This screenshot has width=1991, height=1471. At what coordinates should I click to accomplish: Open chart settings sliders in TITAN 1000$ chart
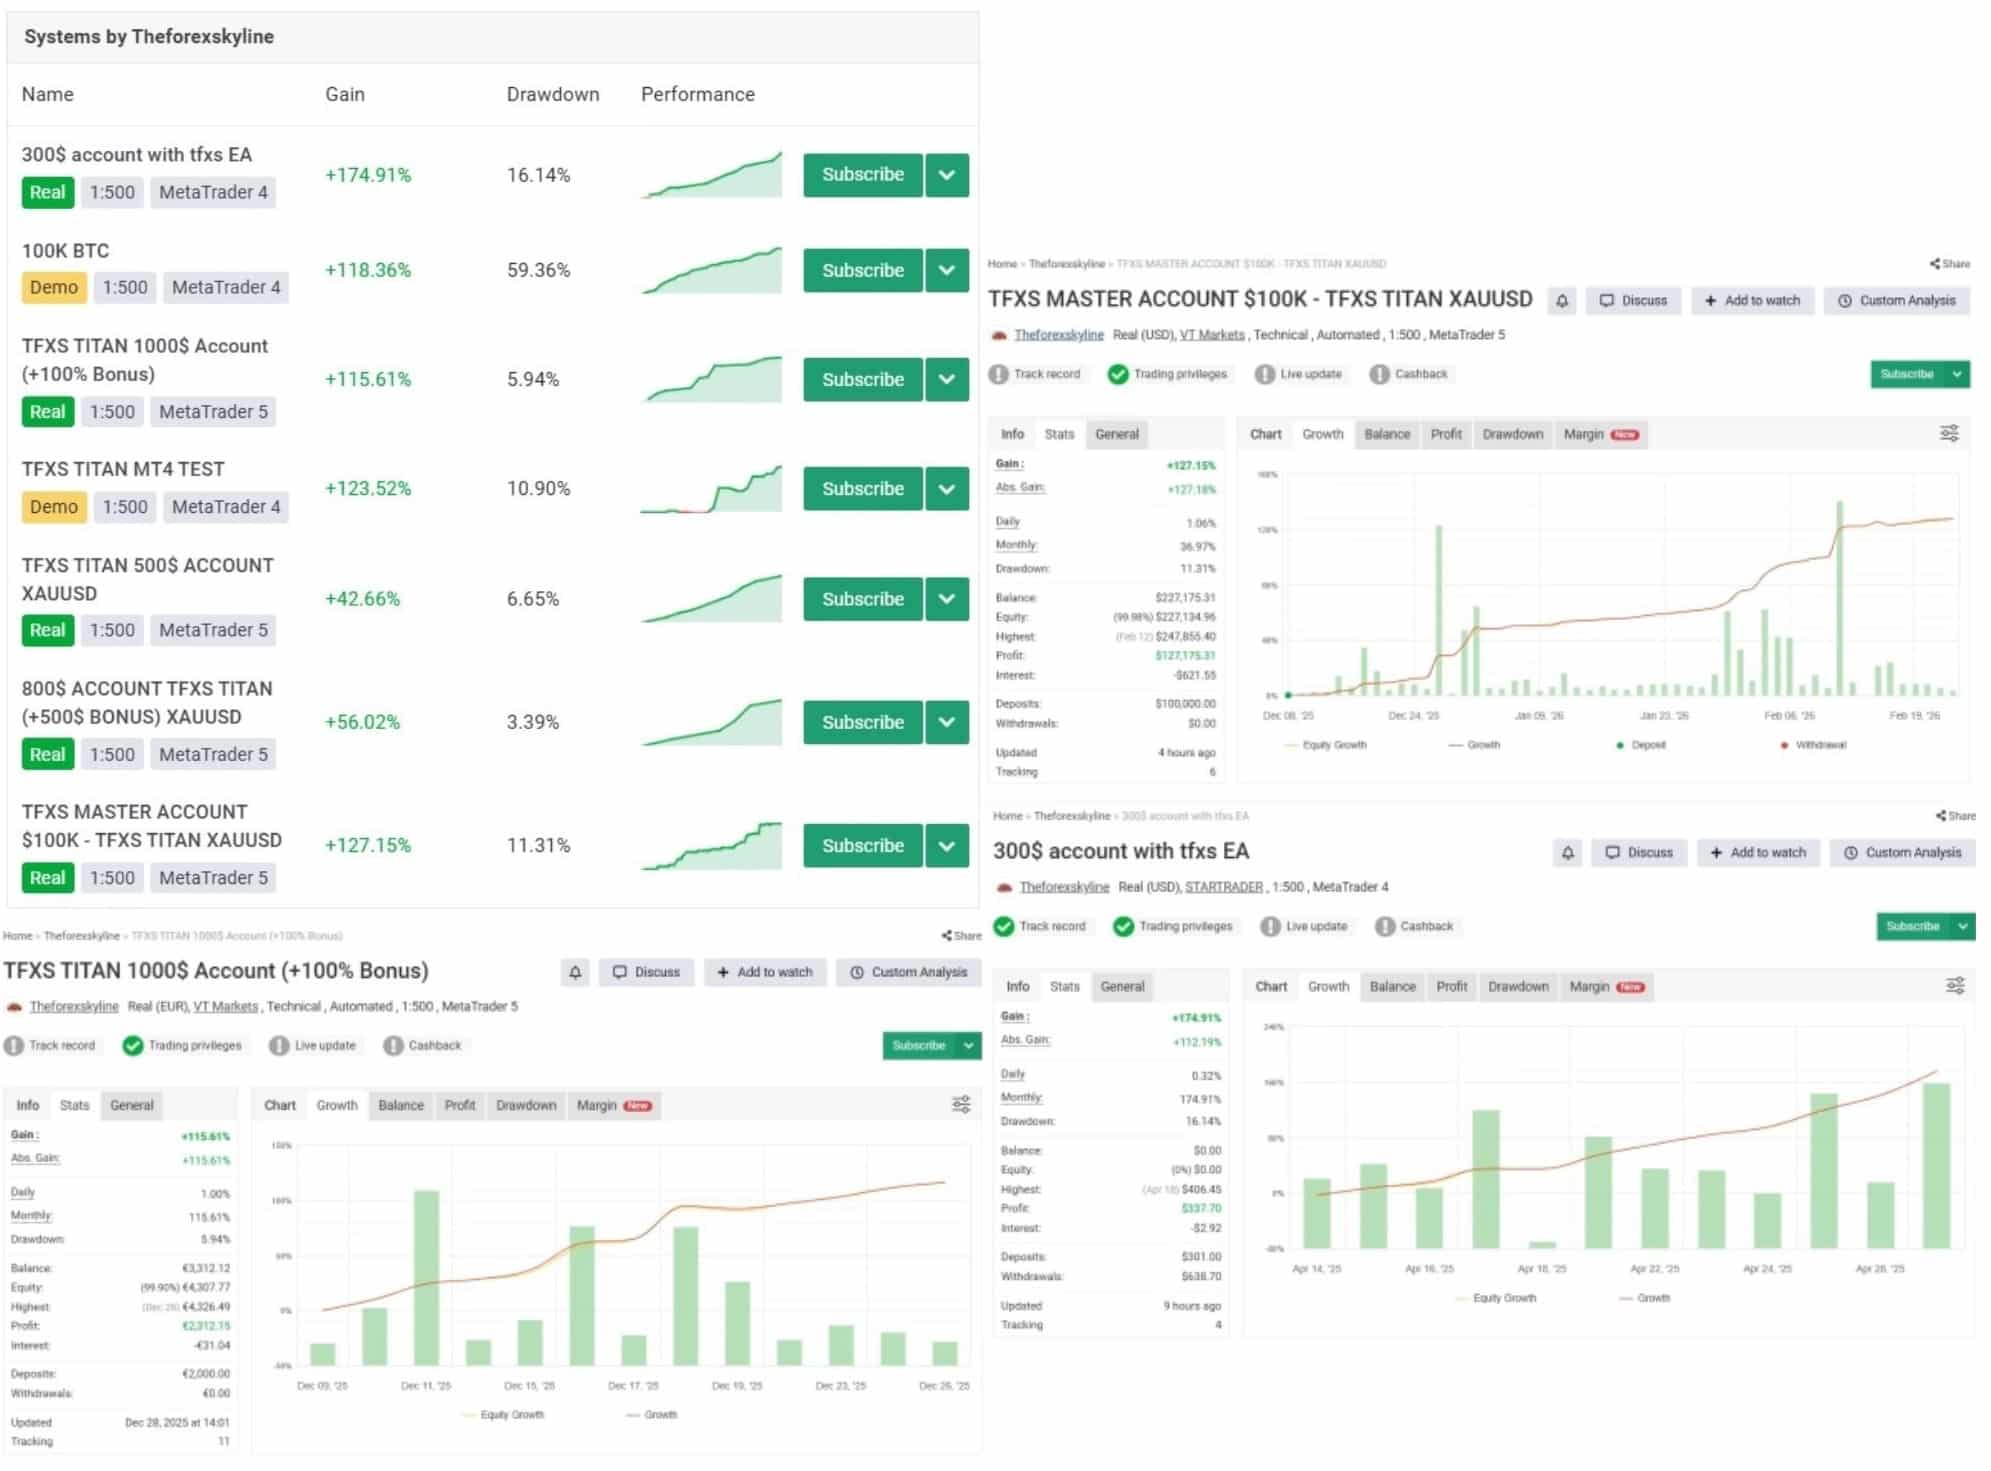click(x=960, y=1104)
